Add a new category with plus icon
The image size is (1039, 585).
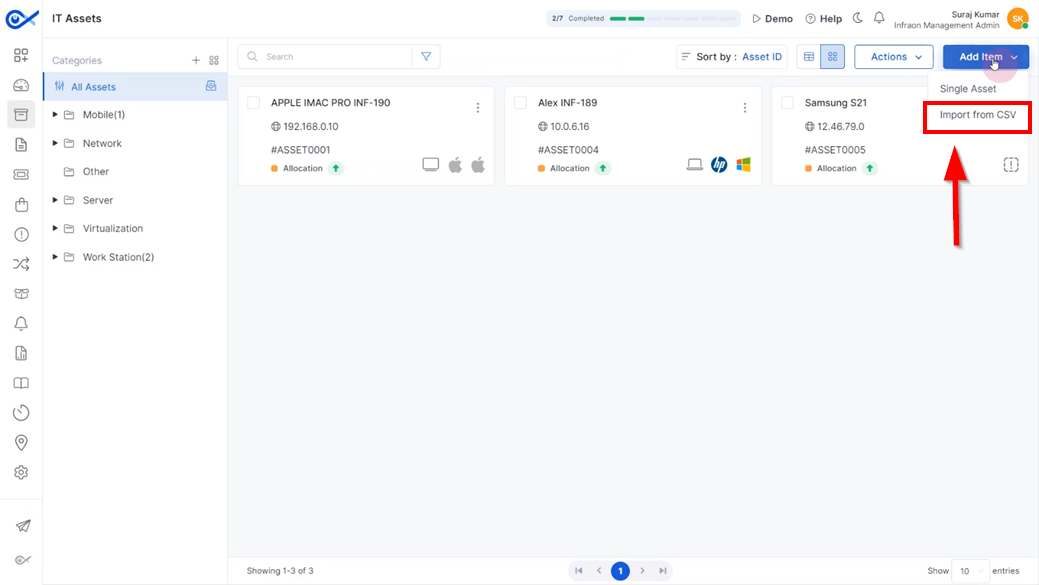click(x=195, y=60)
